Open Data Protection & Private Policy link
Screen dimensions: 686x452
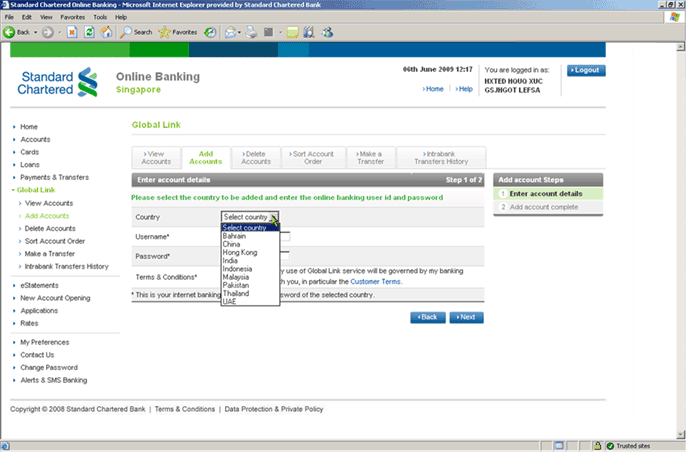tap(274, 409)
